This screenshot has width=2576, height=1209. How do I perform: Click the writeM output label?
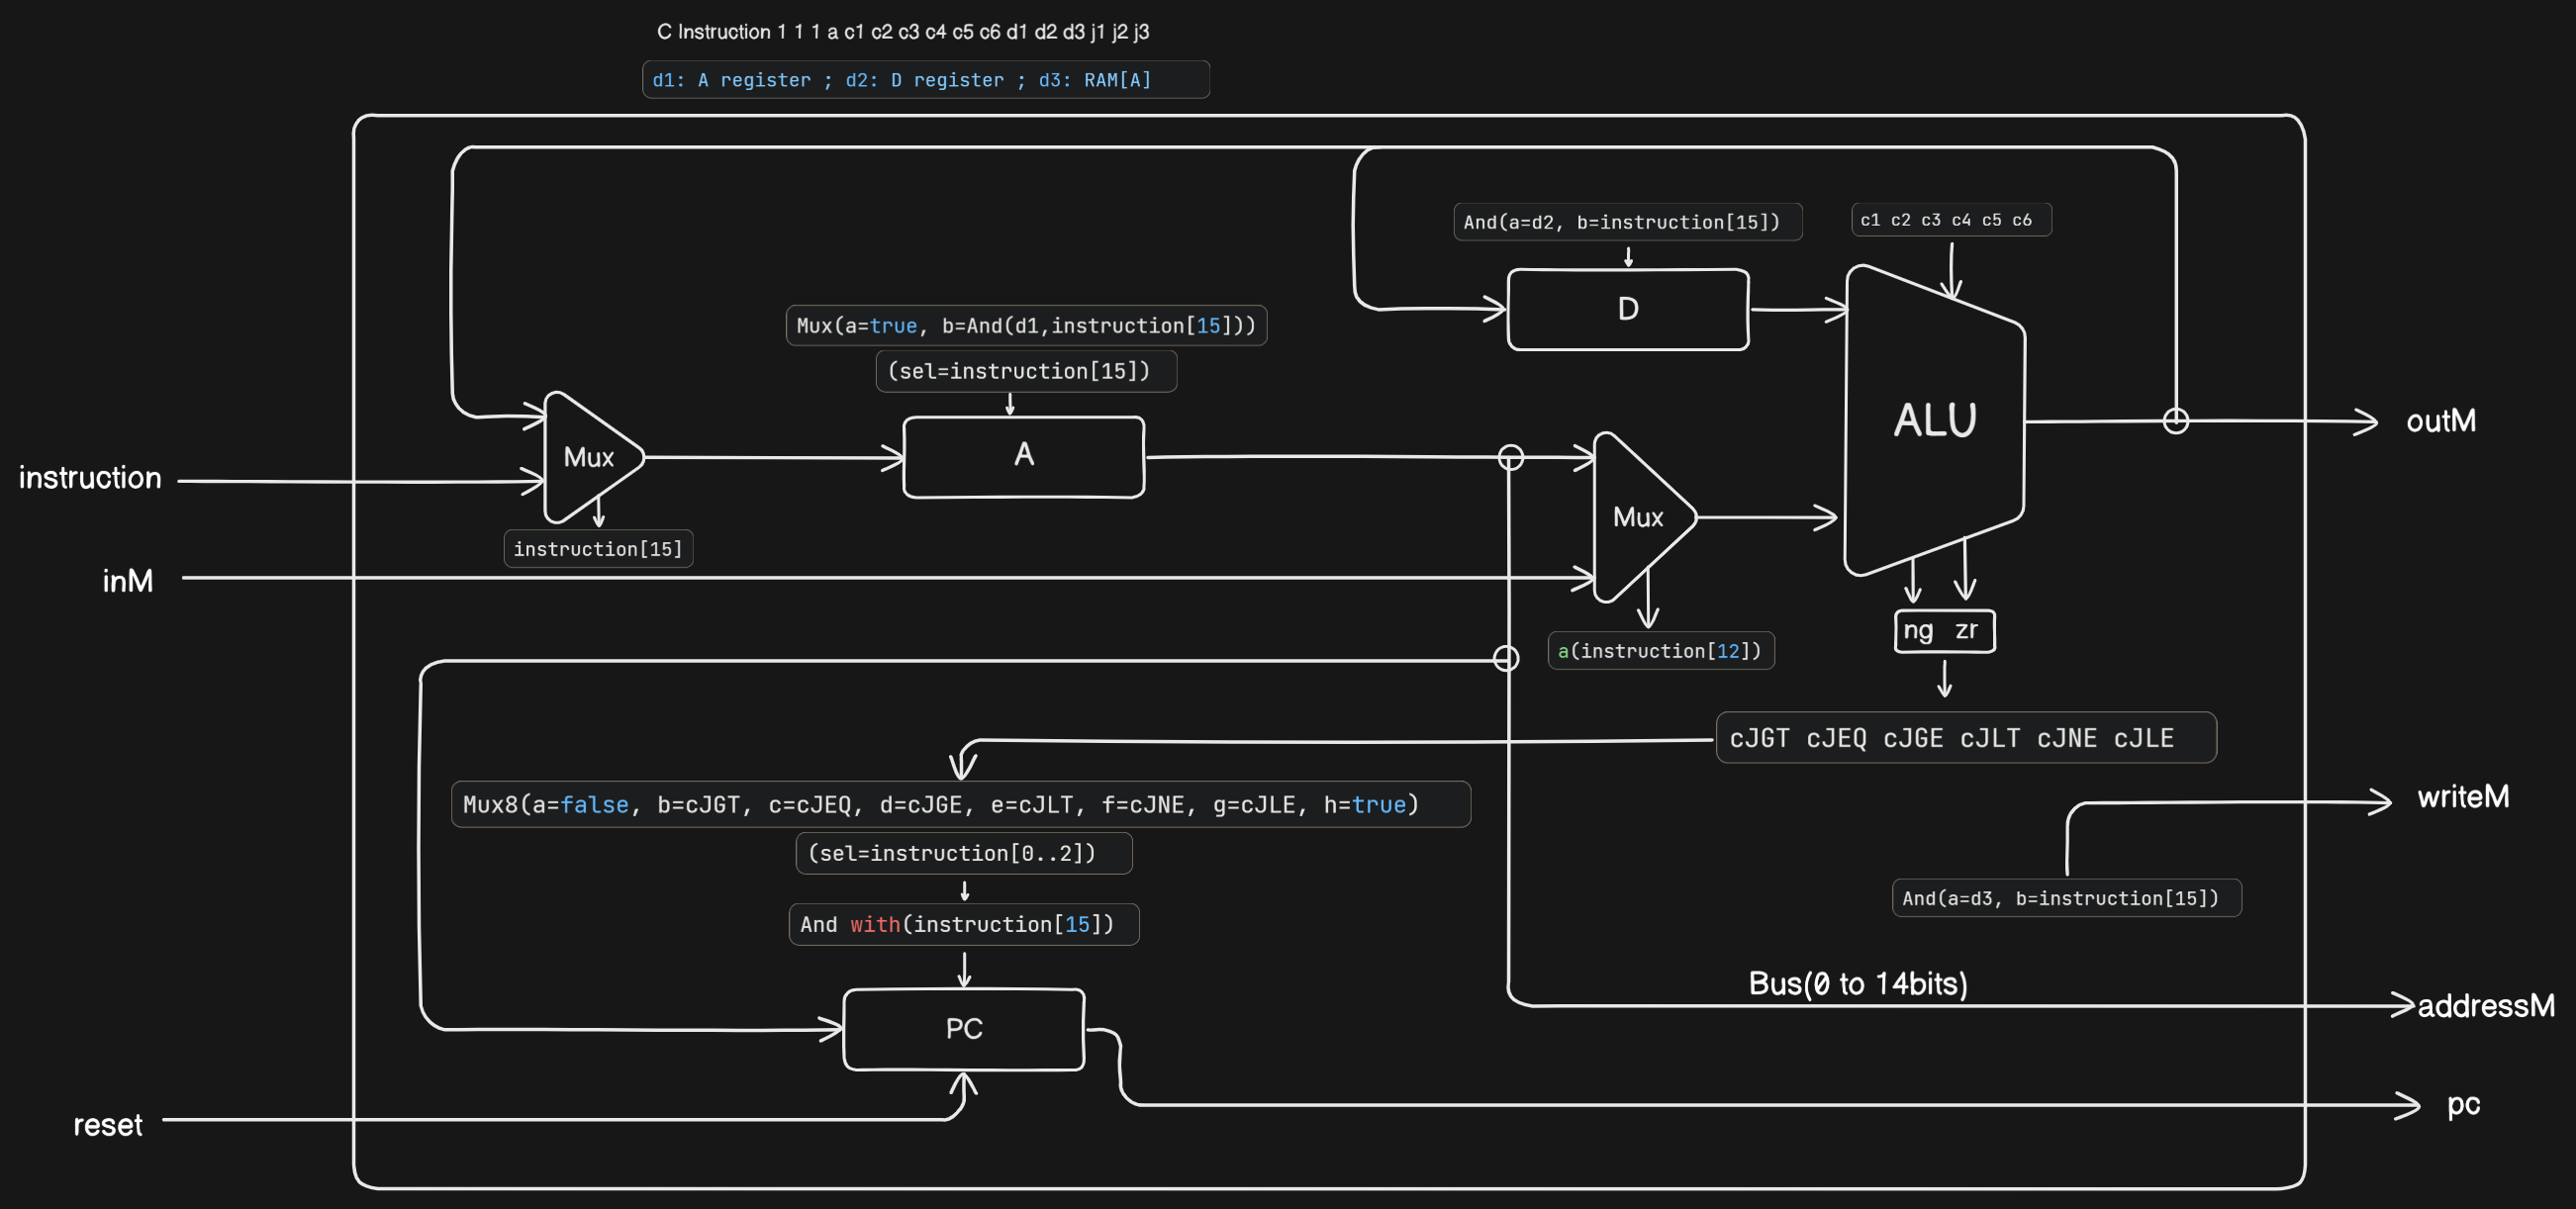pos(2462,797)
